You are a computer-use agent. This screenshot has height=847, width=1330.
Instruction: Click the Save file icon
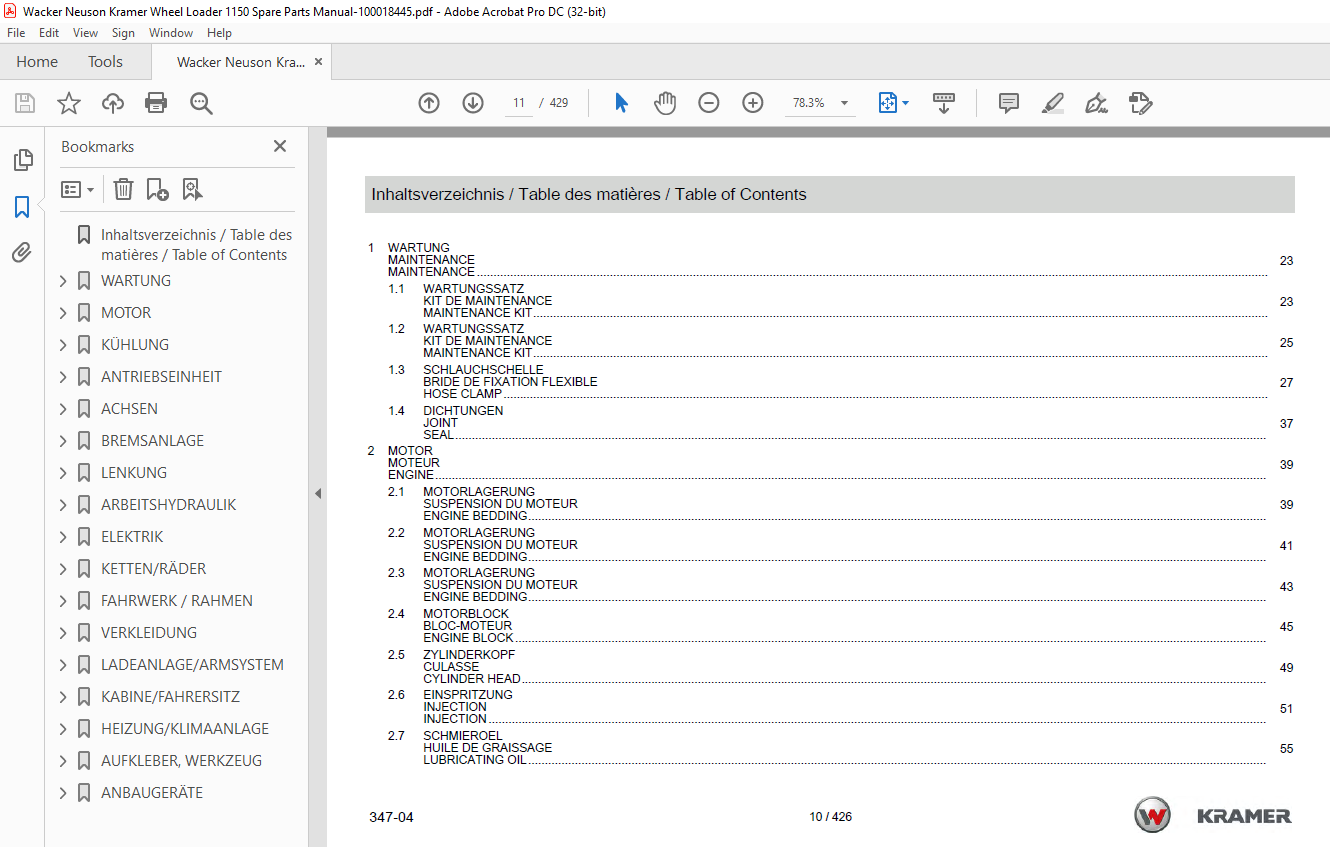coord(25,103)
